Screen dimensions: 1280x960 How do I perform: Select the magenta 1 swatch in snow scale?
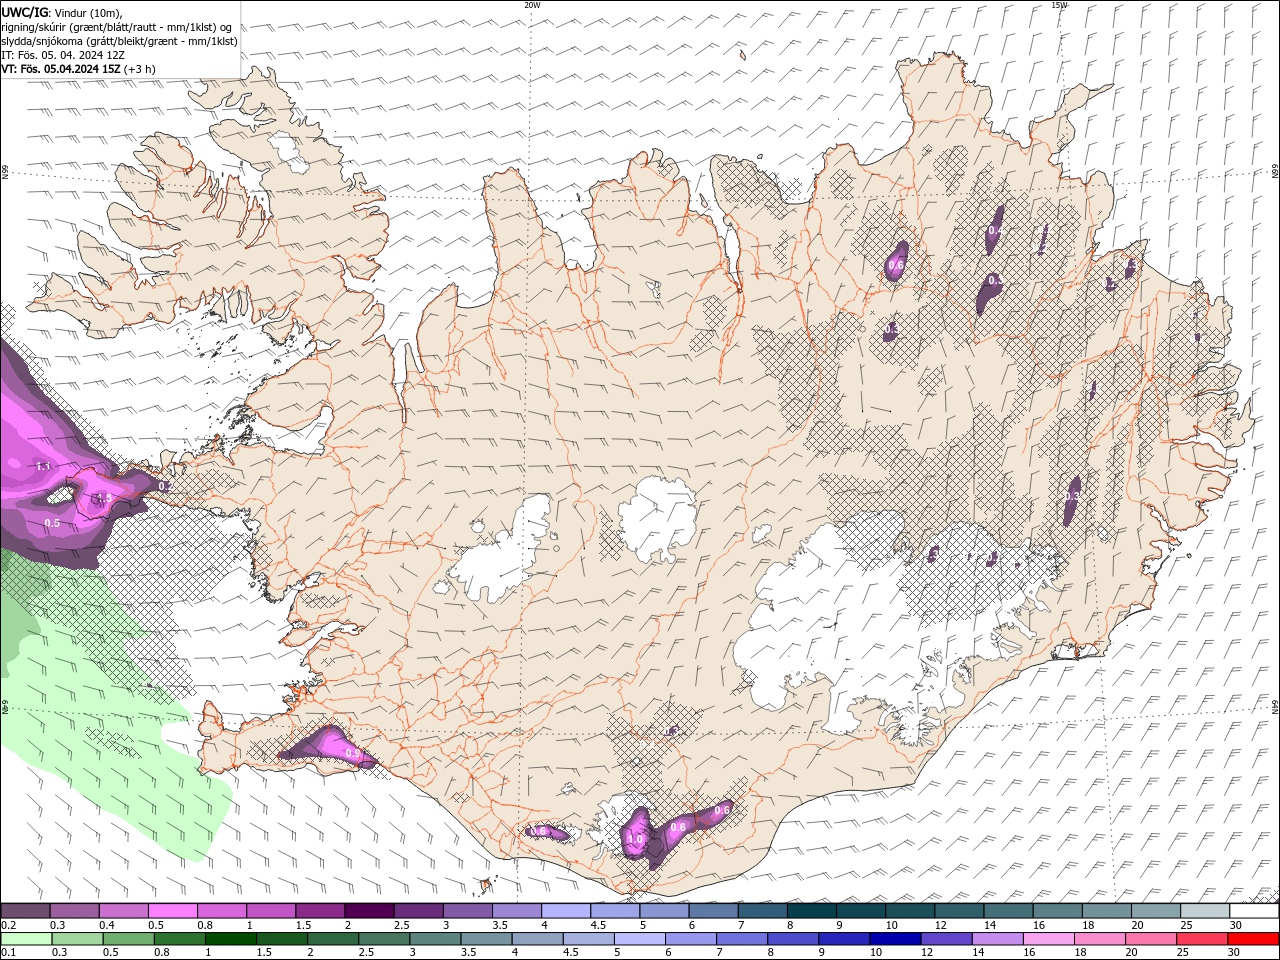[271, 911]
